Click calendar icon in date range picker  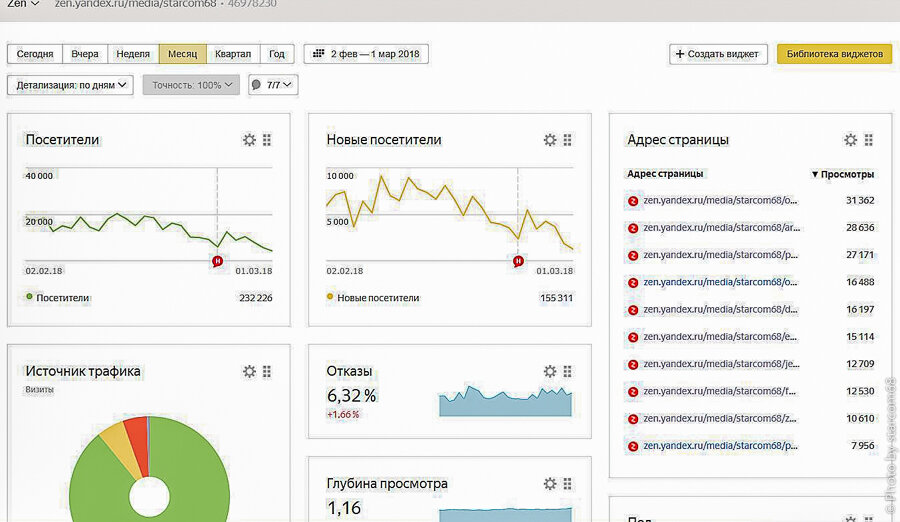pyautogui.click(x=318, y=53)
